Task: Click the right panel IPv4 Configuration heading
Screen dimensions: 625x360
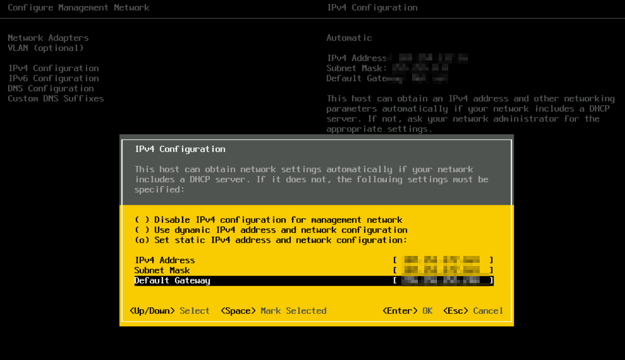Action: pyautogui.click(x=372, y=8)
